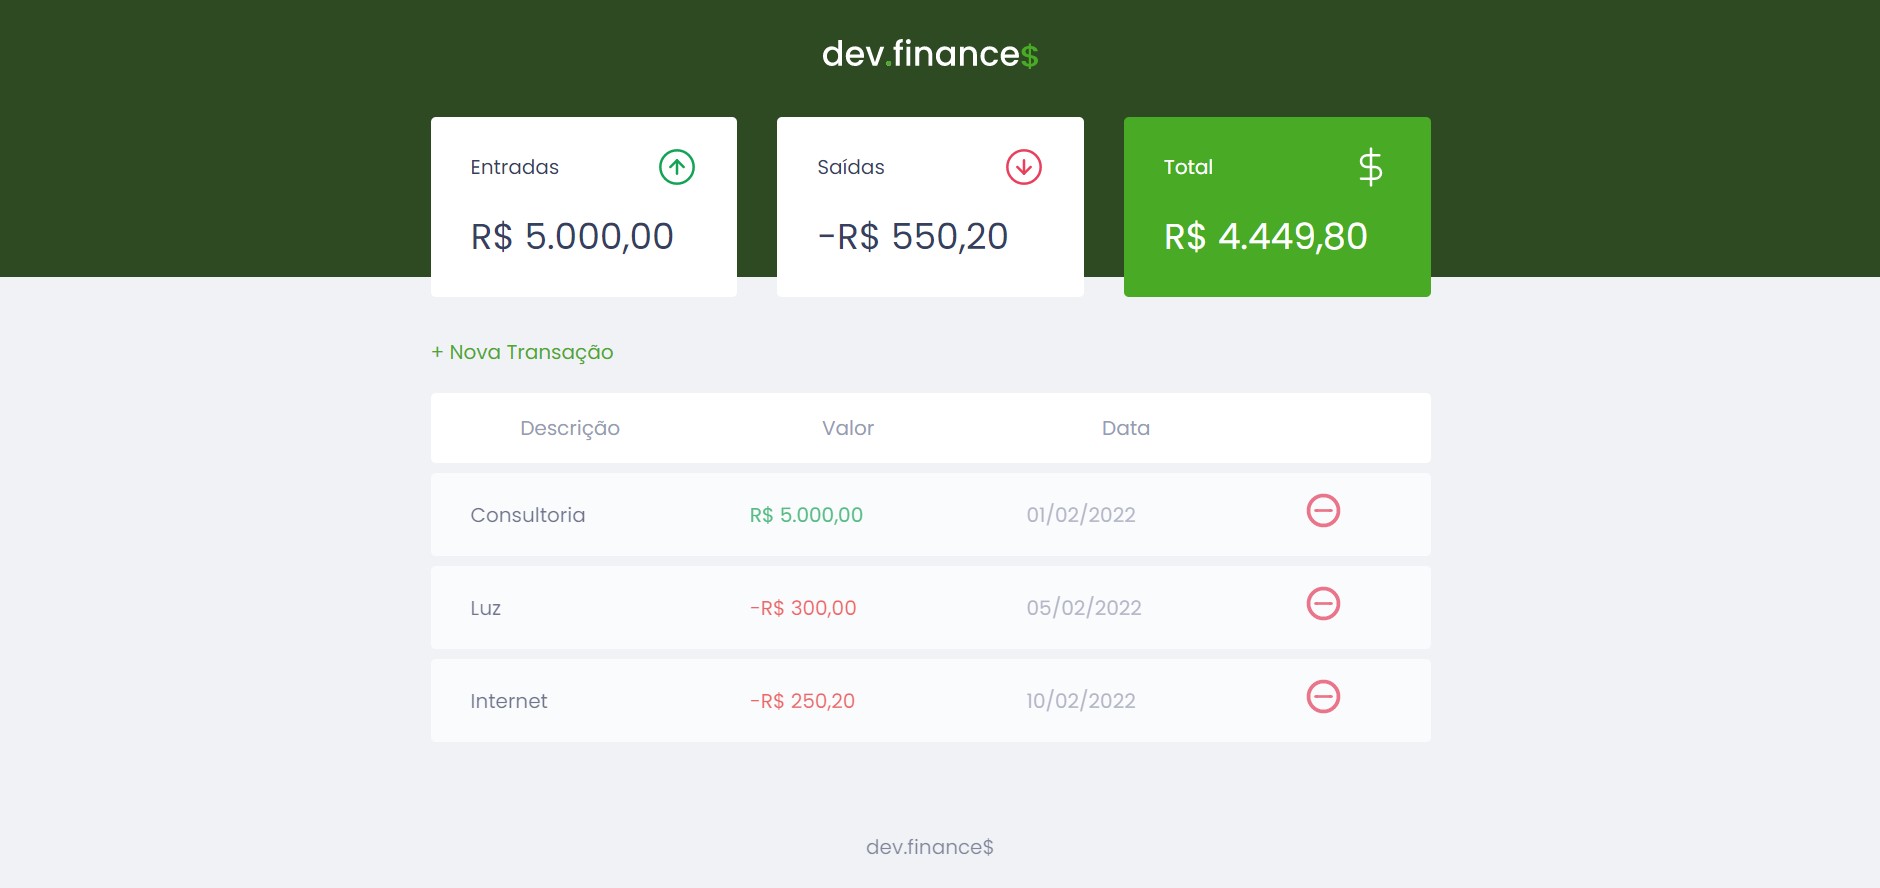The image size is (1880, 888).
Task: Select the Valor column header
Action: pos(847,428)
